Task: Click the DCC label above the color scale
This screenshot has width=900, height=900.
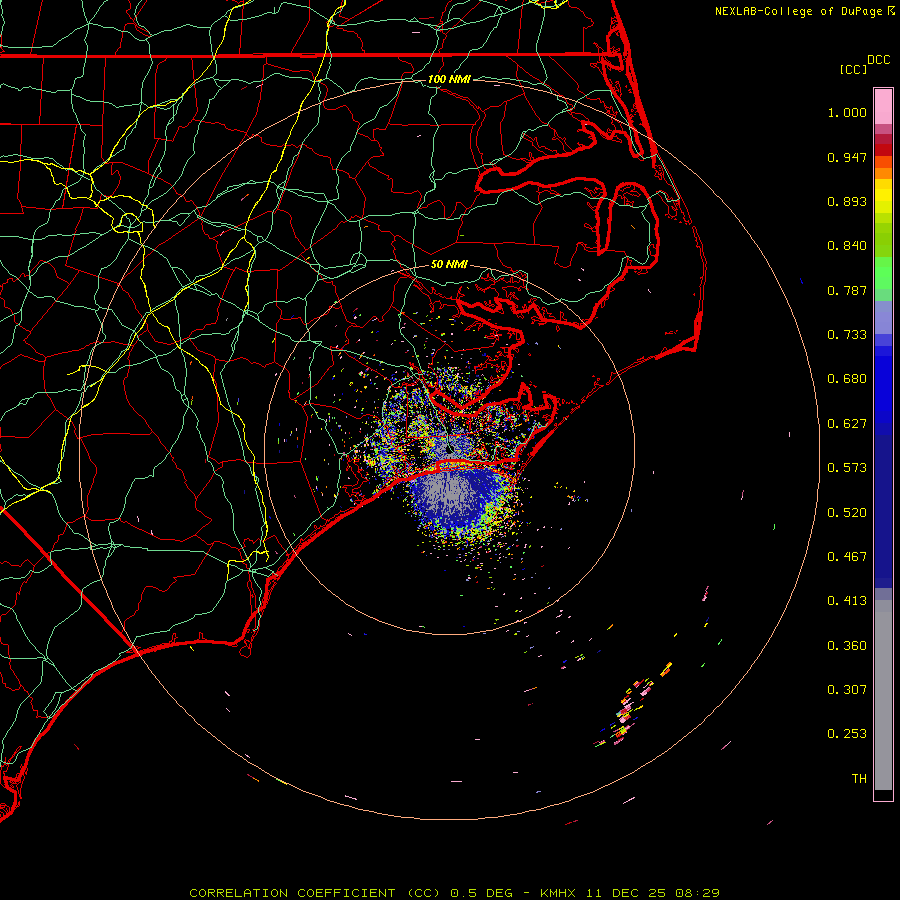Action: 878,60
